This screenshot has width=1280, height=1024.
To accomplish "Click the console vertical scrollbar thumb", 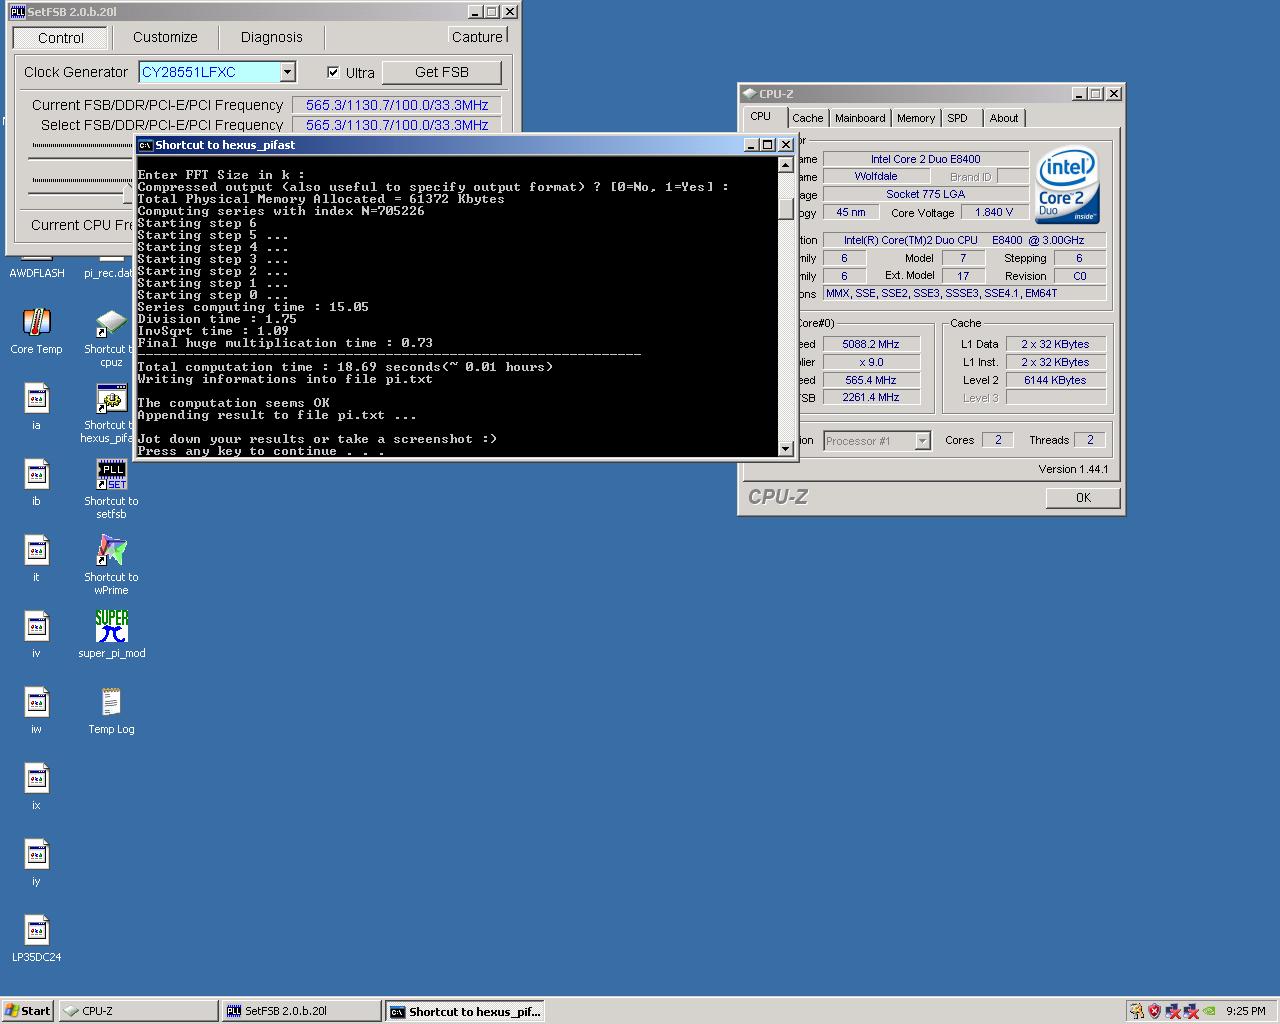I will click(786, 208).
